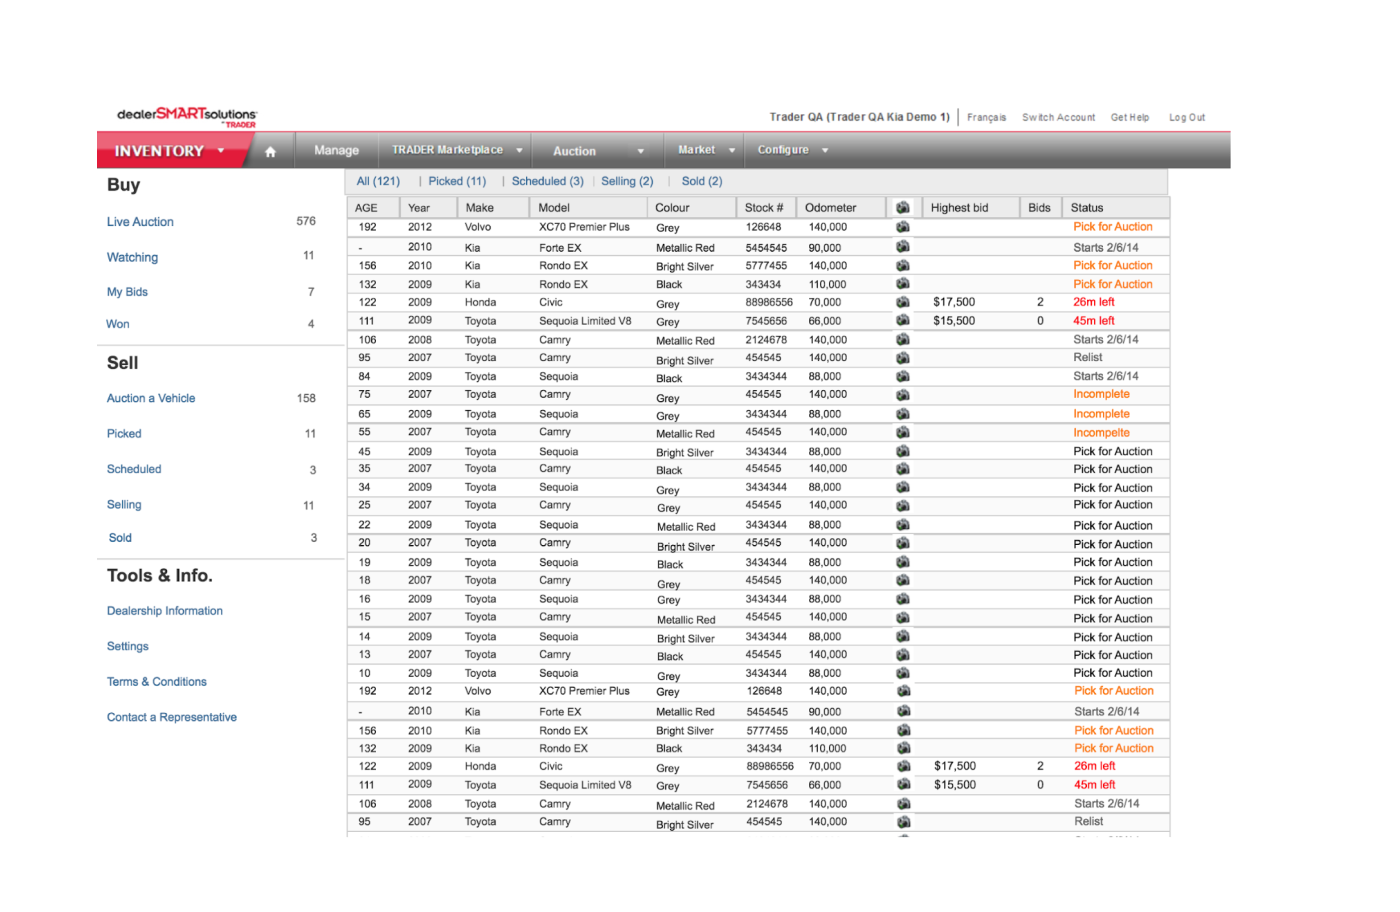
Task: Switch to the Picked (11) tab
Action: [457, 181]
